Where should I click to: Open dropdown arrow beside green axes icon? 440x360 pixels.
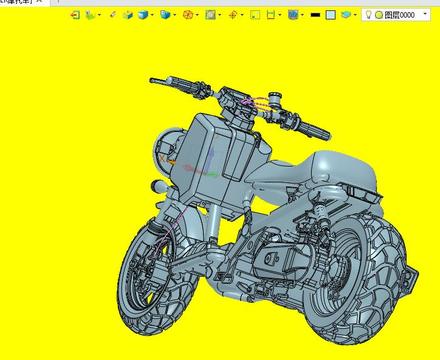100,15
